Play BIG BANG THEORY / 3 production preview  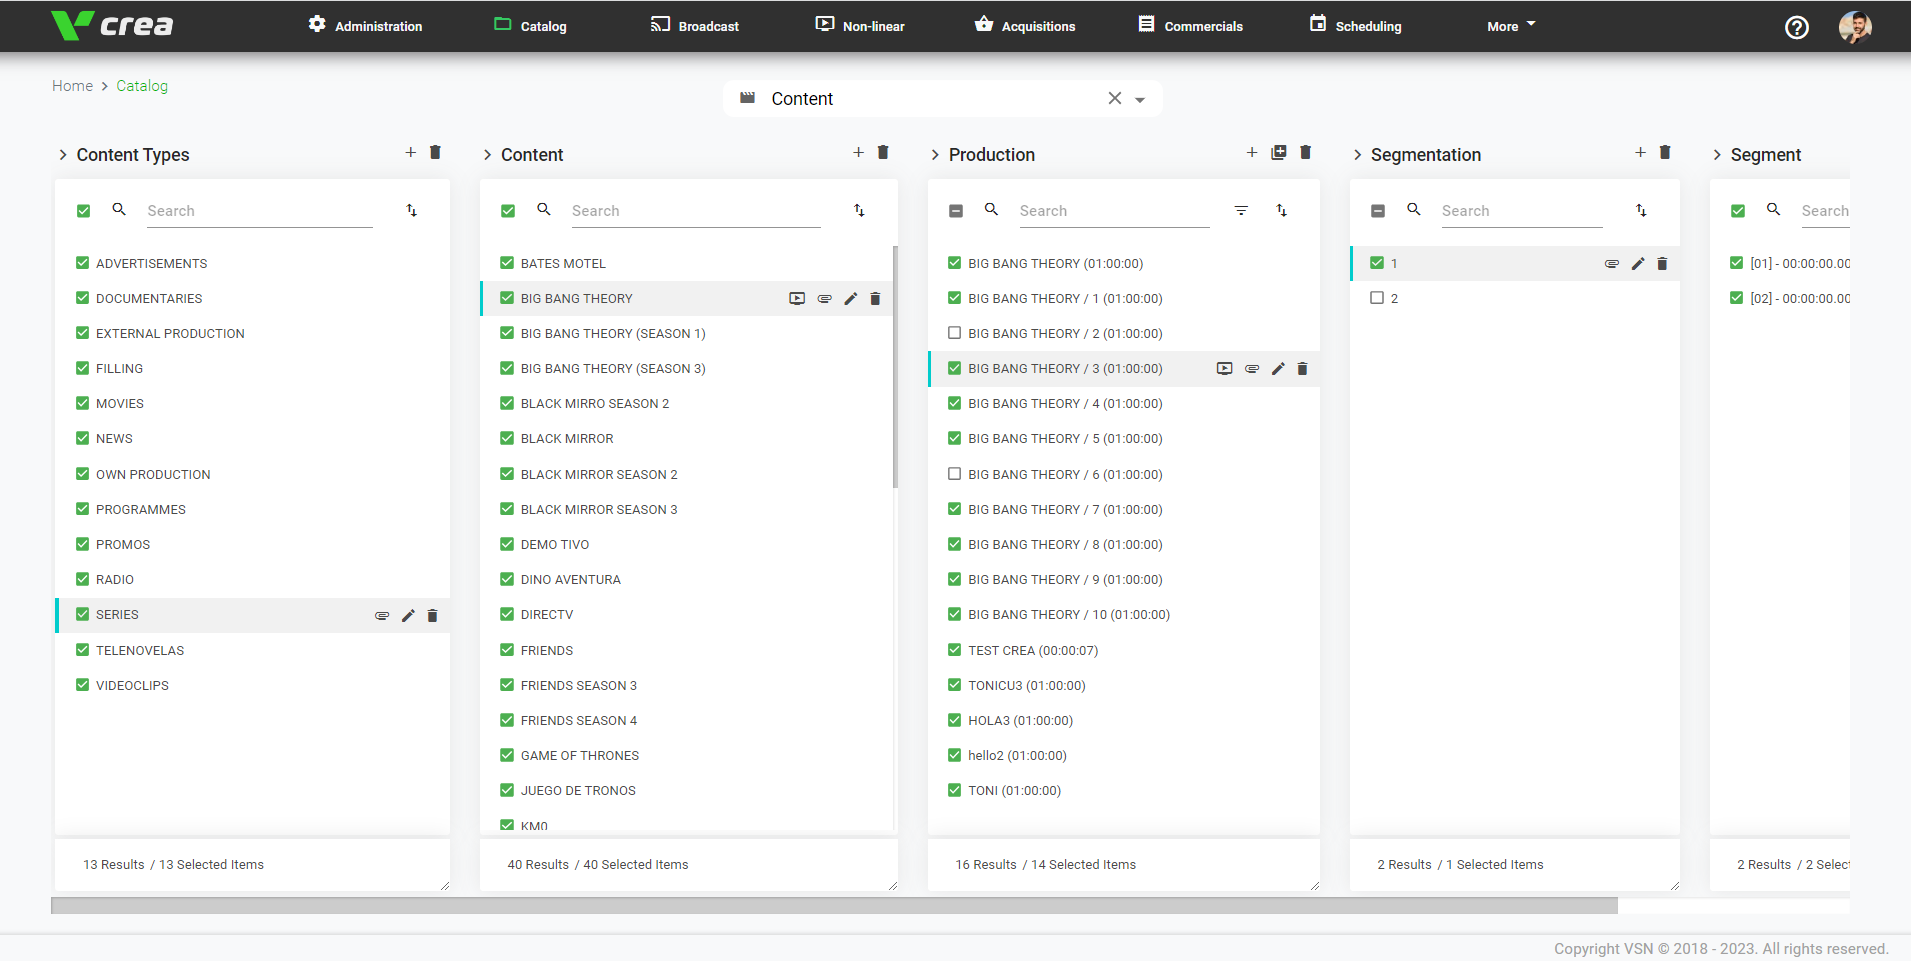[x=1225, y=369]
